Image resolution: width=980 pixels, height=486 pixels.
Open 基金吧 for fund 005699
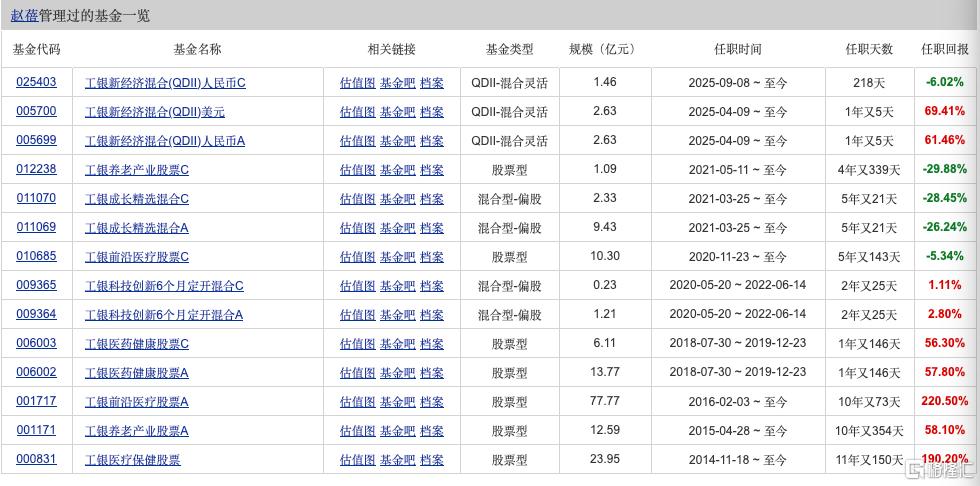[x=398, y=141]
